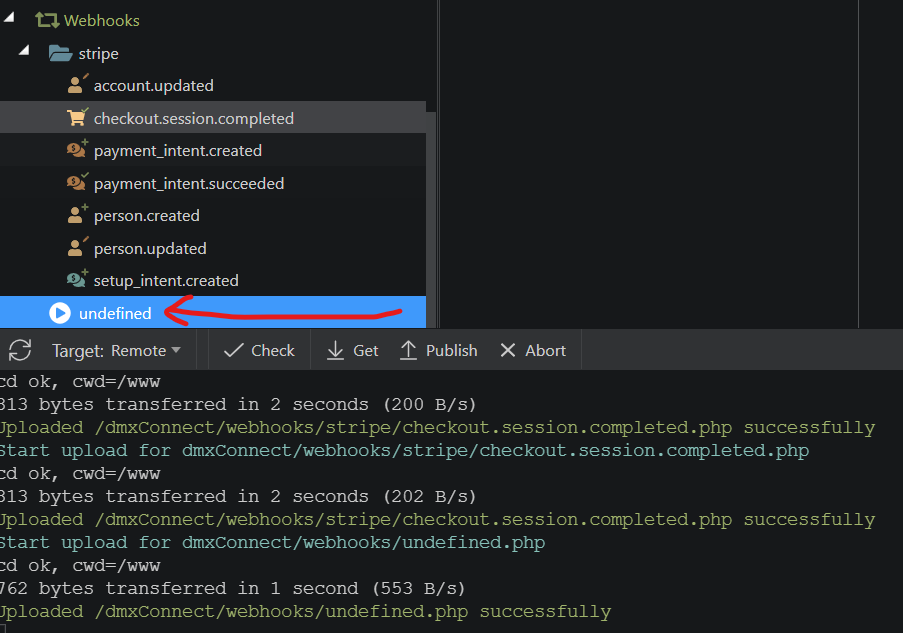Viewport: 903px width, 633px height.
Task: Click the account.updated person icon
Action: [77, 84]
